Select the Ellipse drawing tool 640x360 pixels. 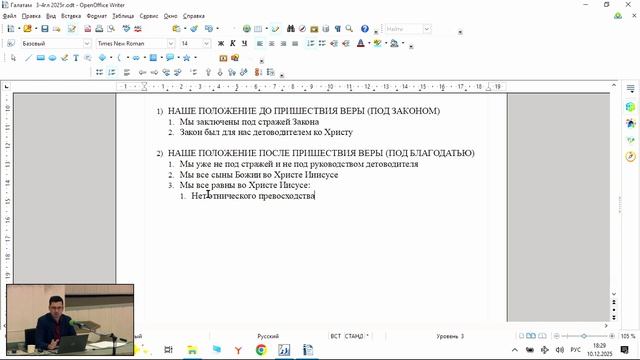[x=52, y=58]
